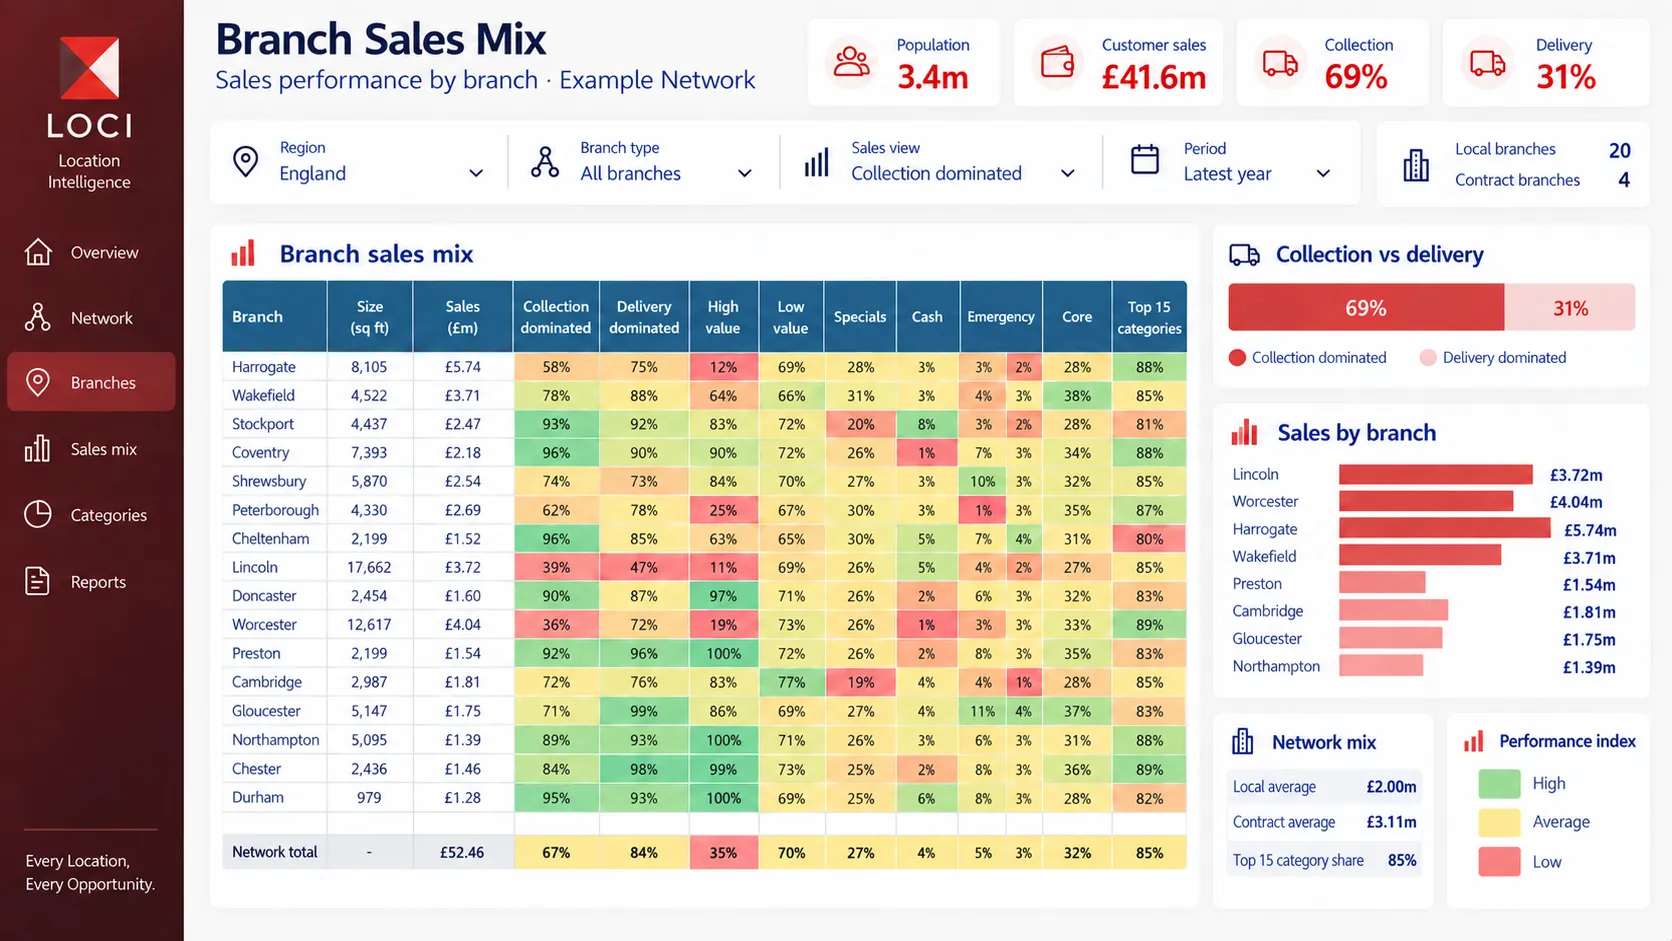Click the Collection dominated legend dot
Screen dimensions: 1672x941
1237,357
